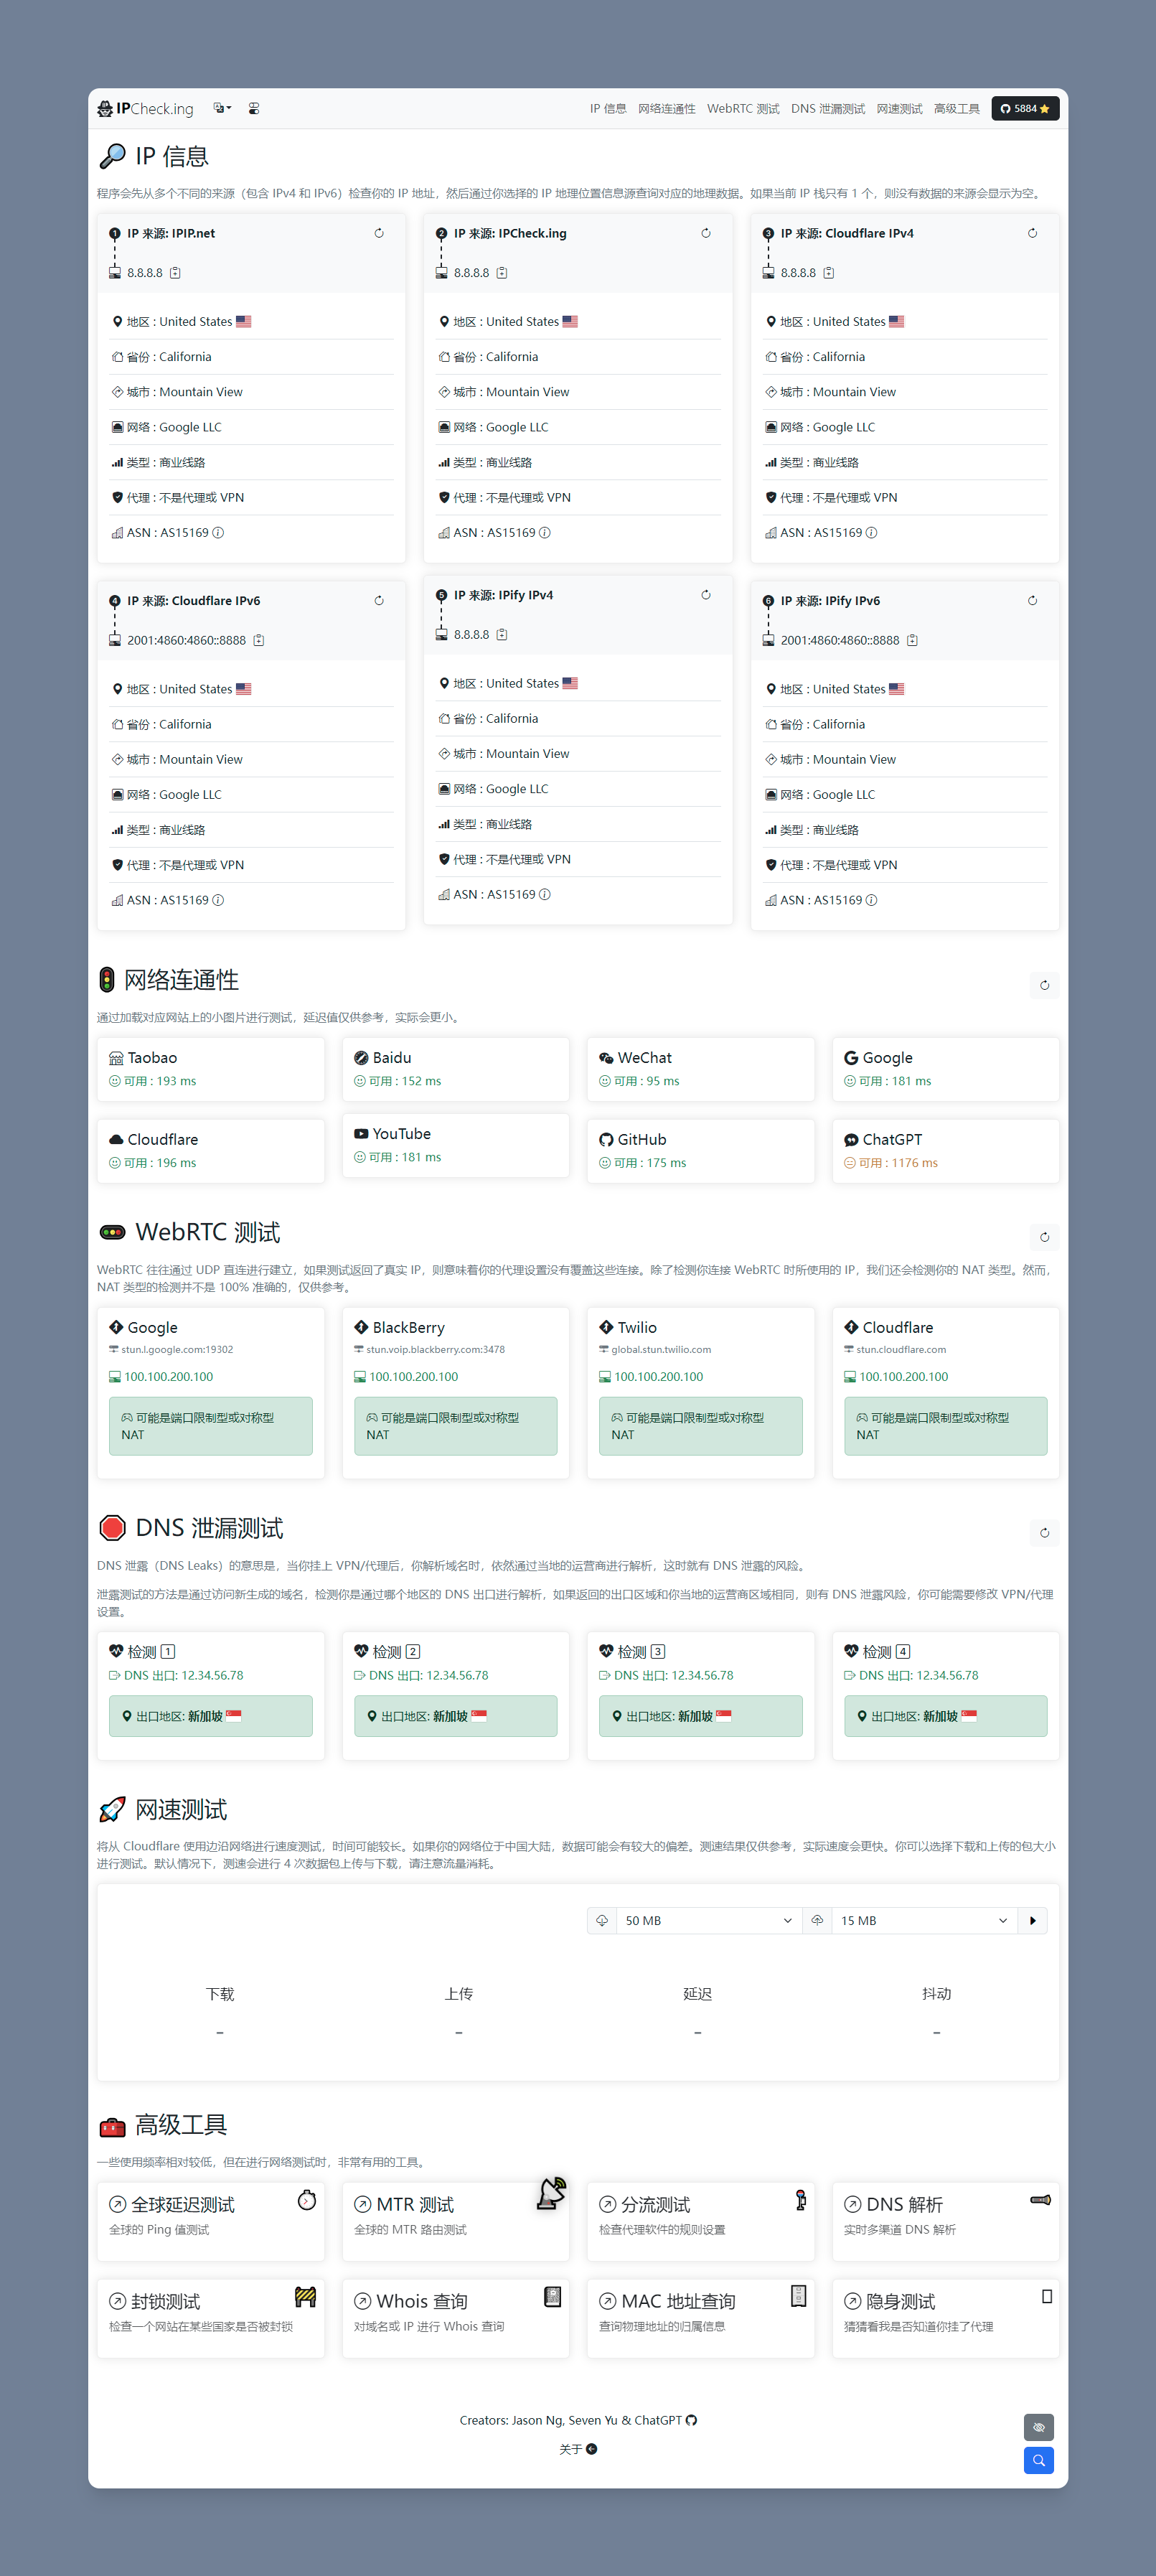Click the 关于 link in the footer

point(570,2449)
